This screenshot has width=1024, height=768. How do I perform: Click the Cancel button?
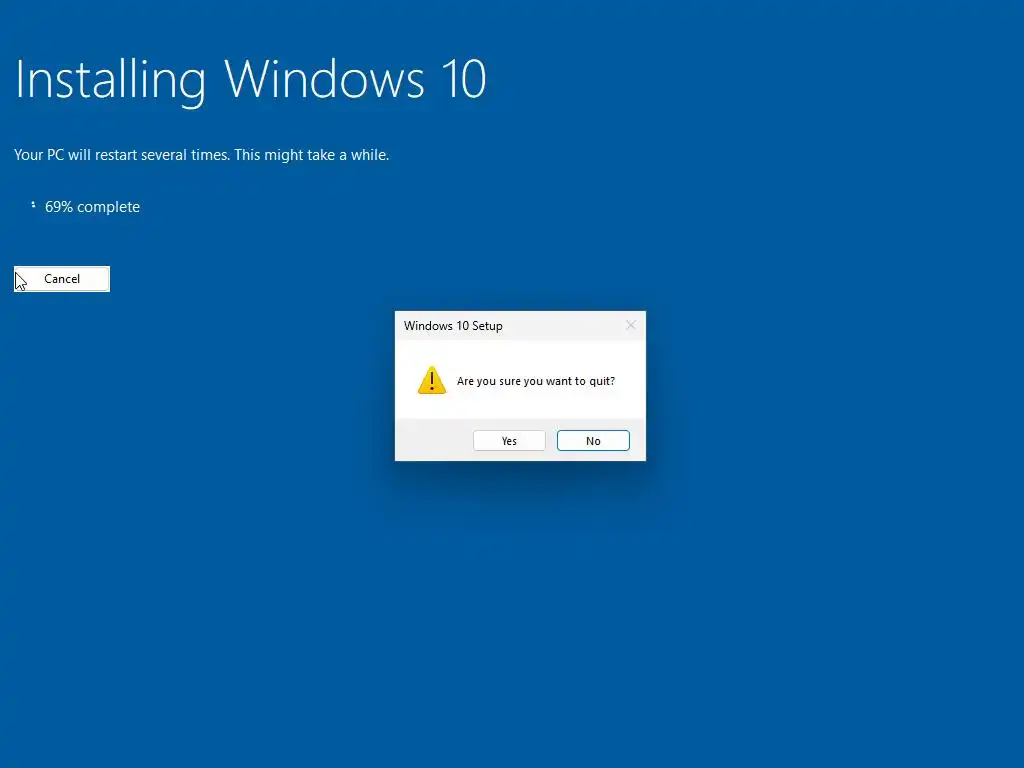62,279
